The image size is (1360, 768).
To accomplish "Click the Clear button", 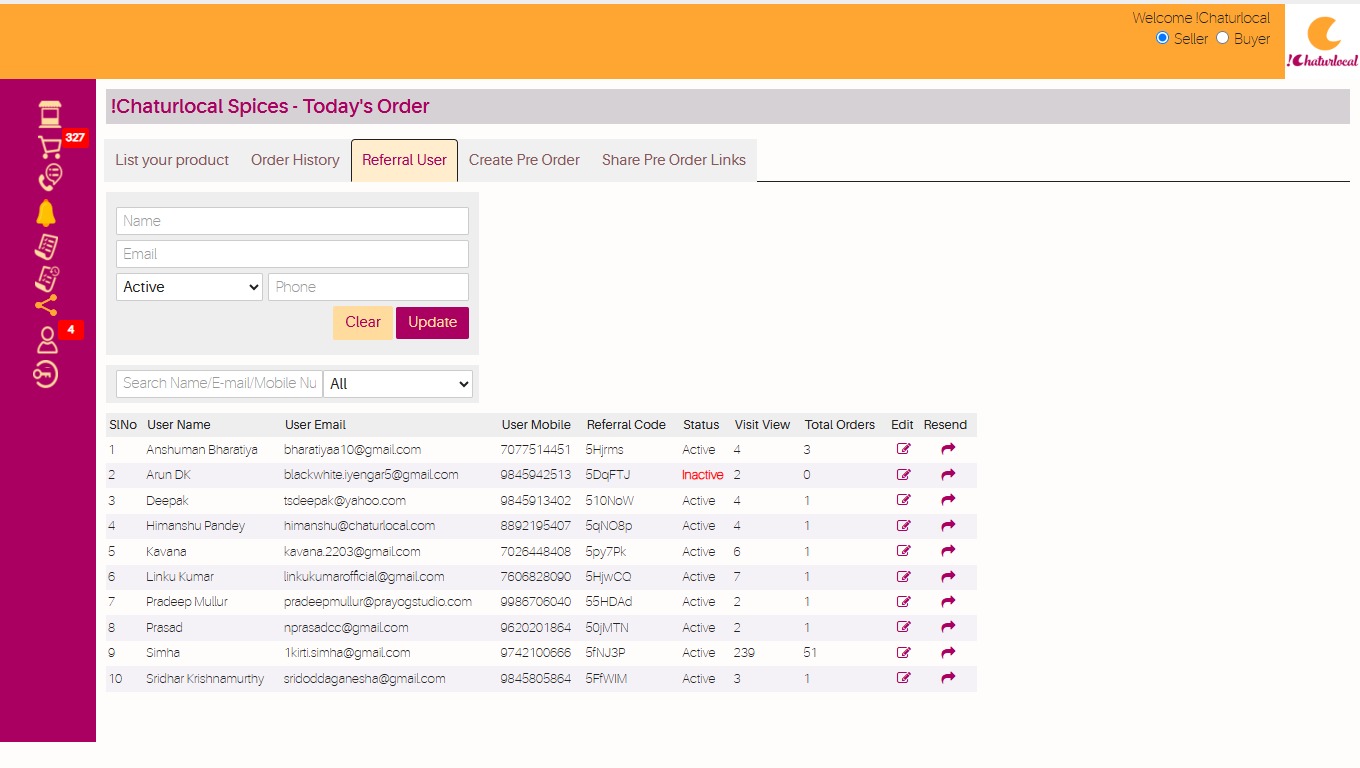I will coord(363,322).
